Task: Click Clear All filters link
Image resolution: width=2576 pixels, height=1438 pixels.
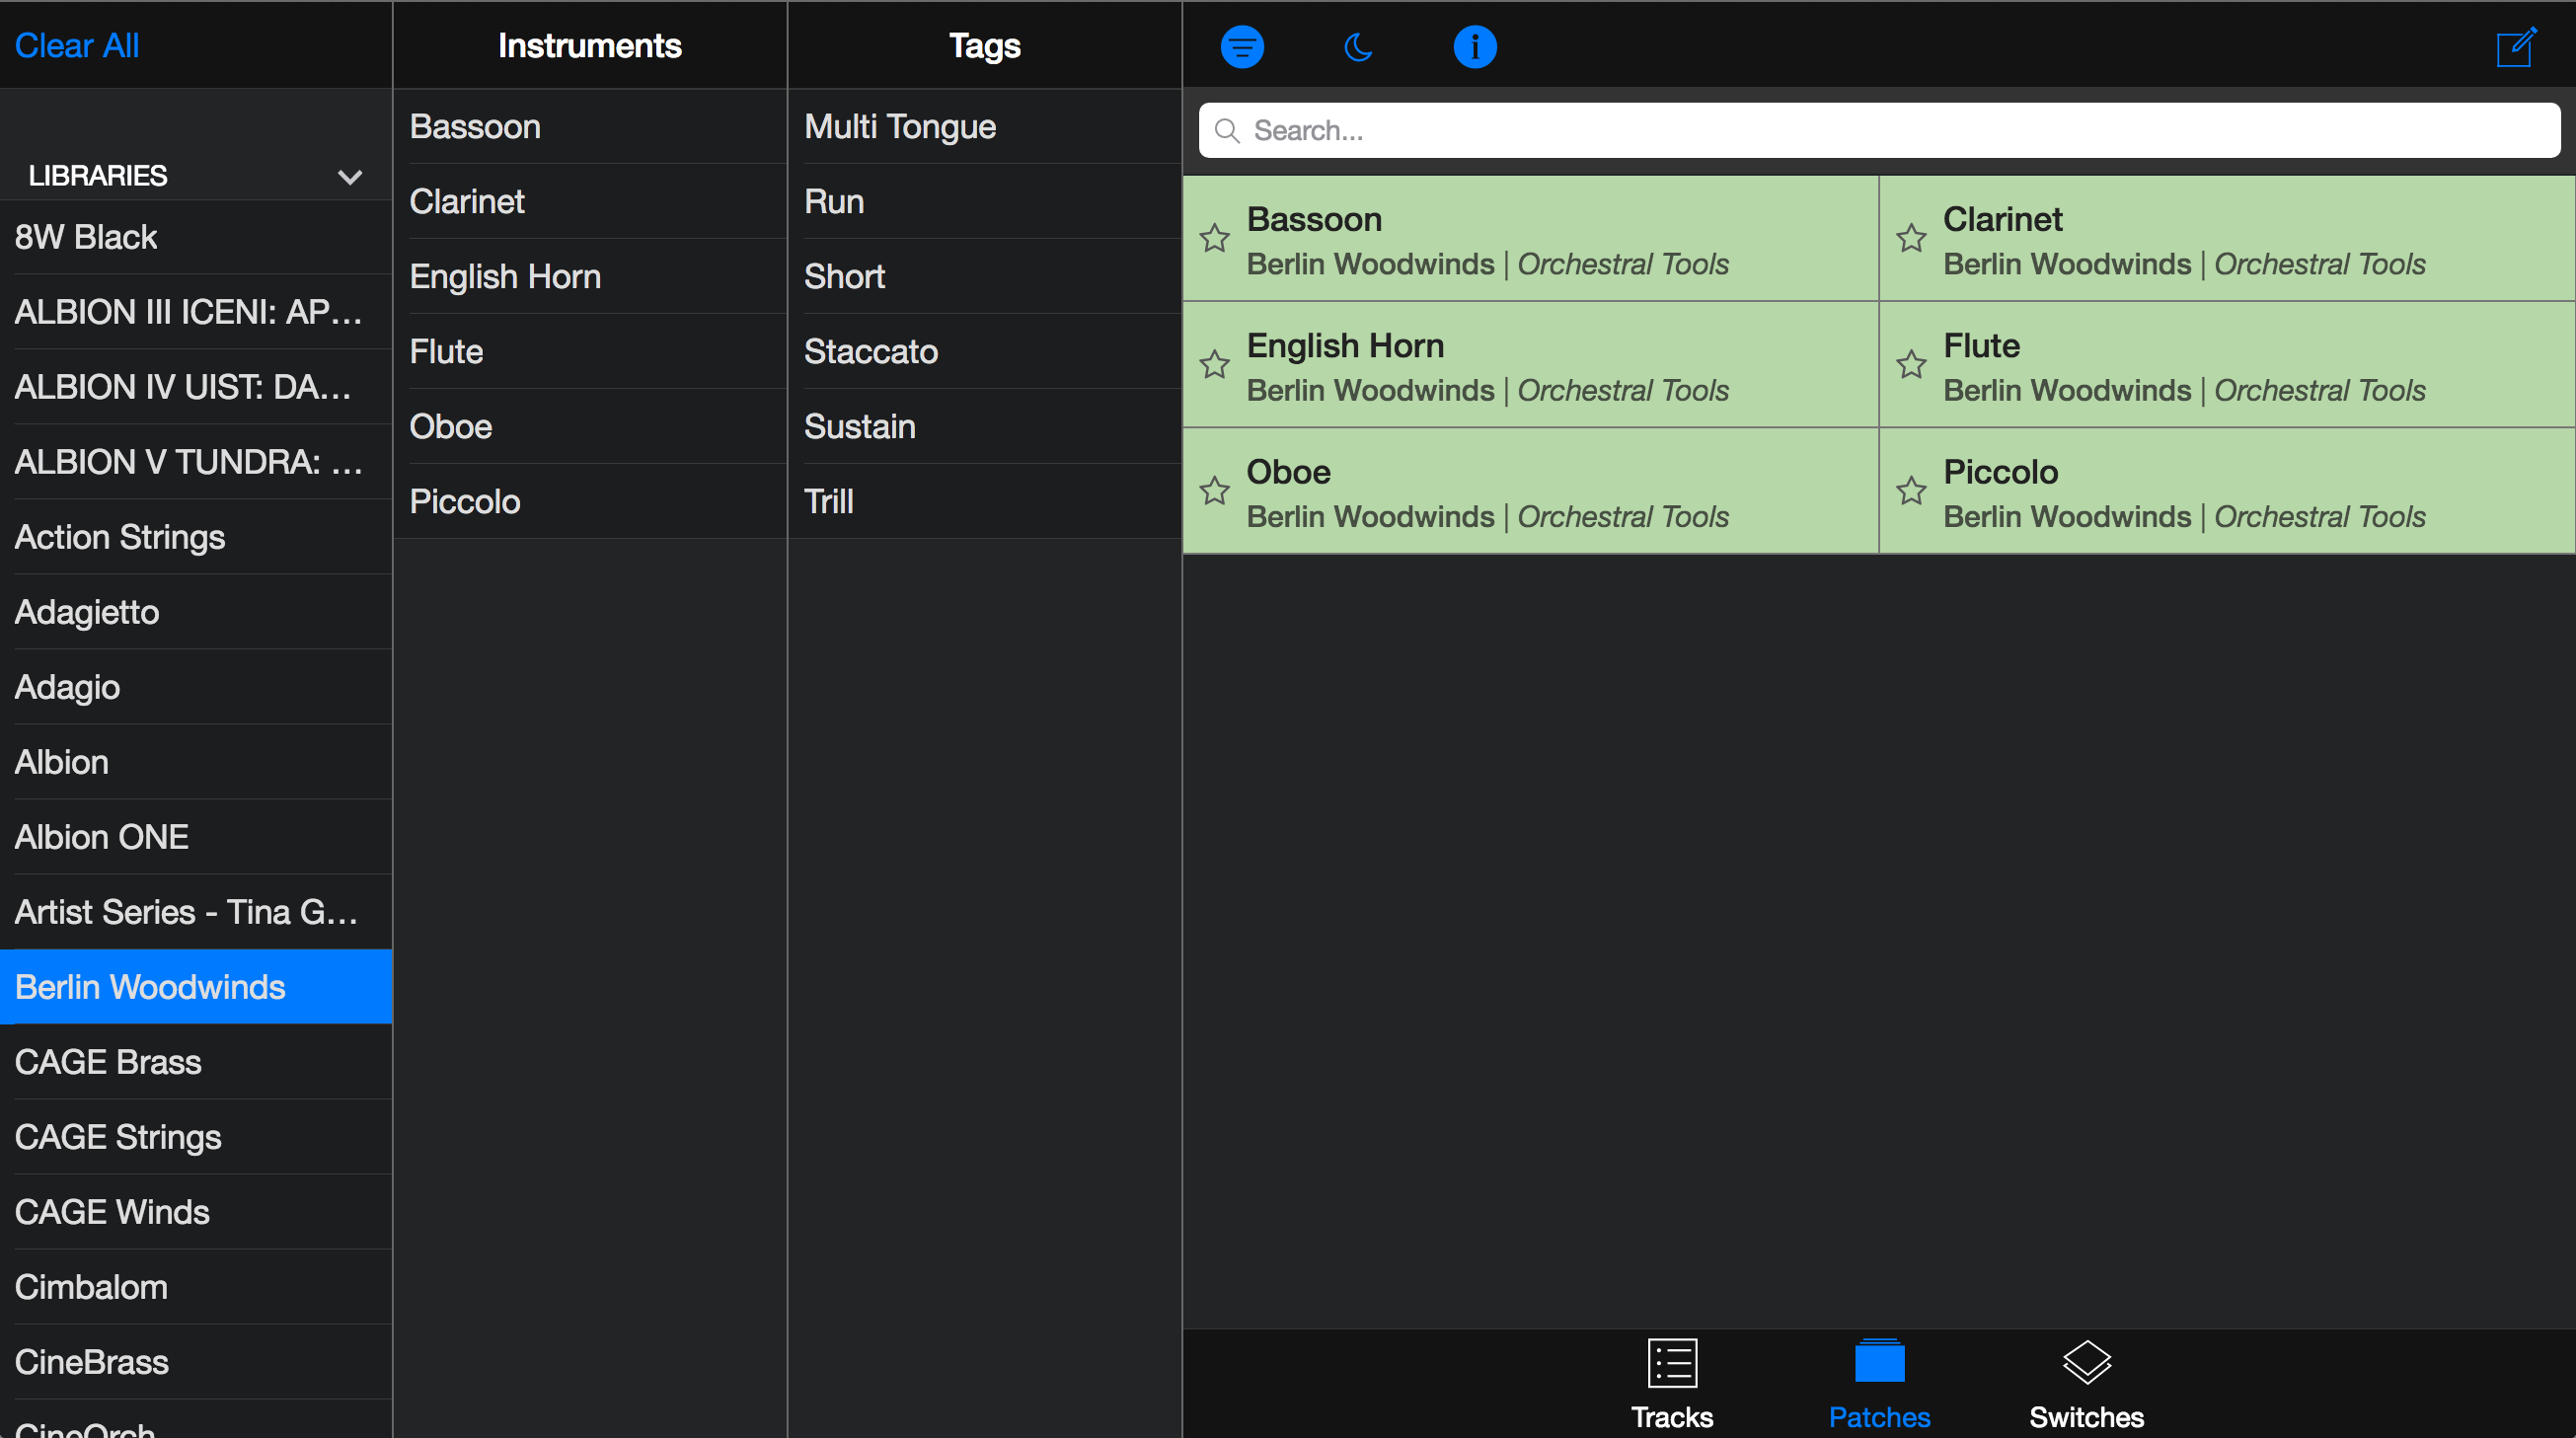Action: pyautogui.click(x=76, y=46)
